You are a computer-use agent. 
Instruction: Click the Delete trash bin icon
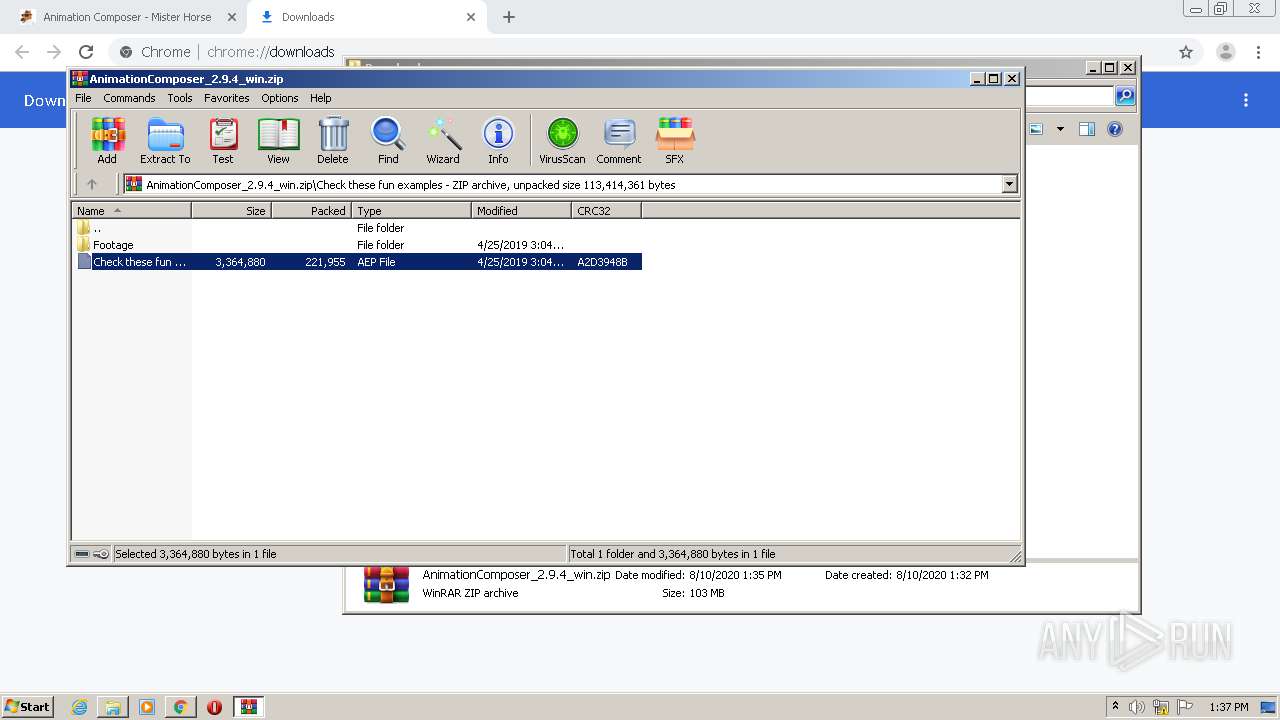tap(333, 140)
